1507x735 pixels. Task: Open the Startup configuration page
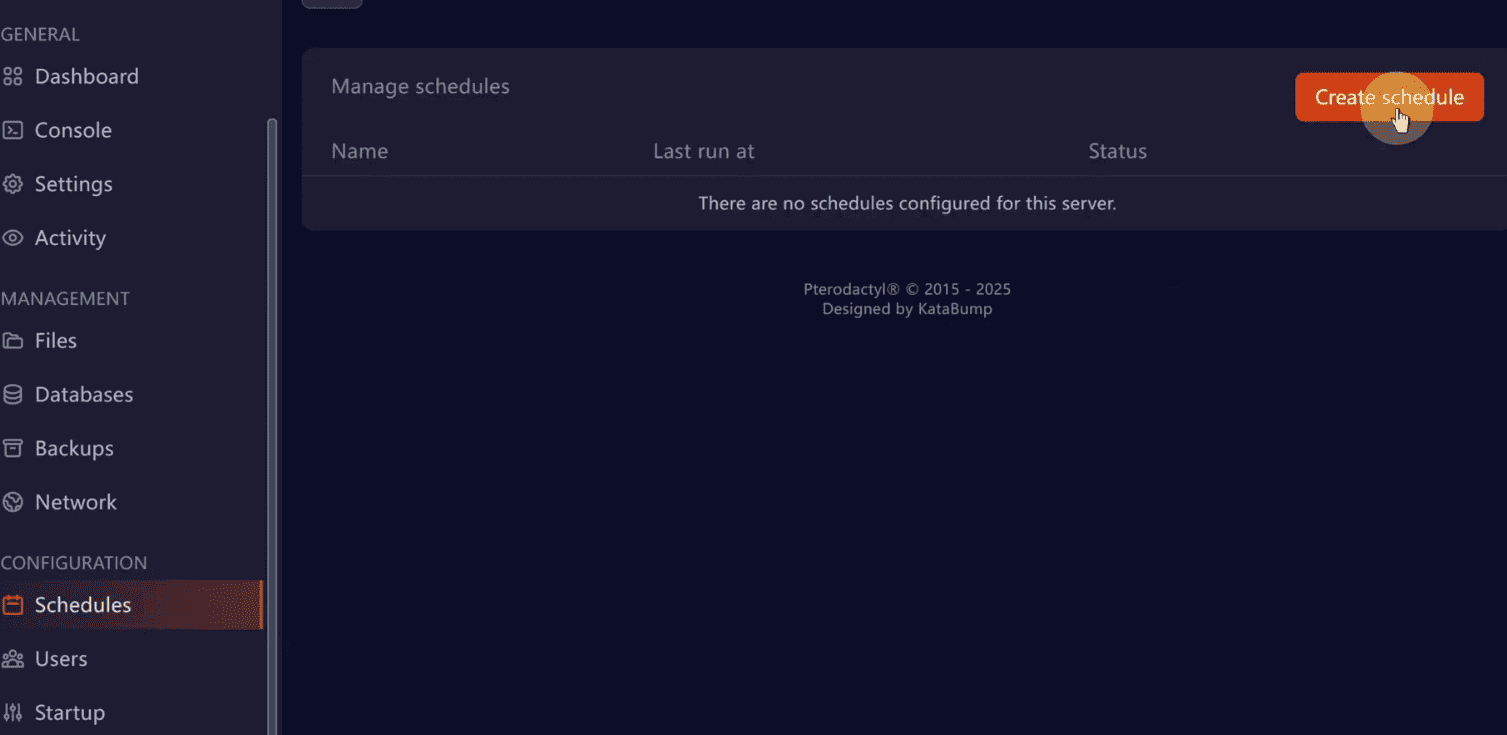pyautogui.click(x=70, y=713)
